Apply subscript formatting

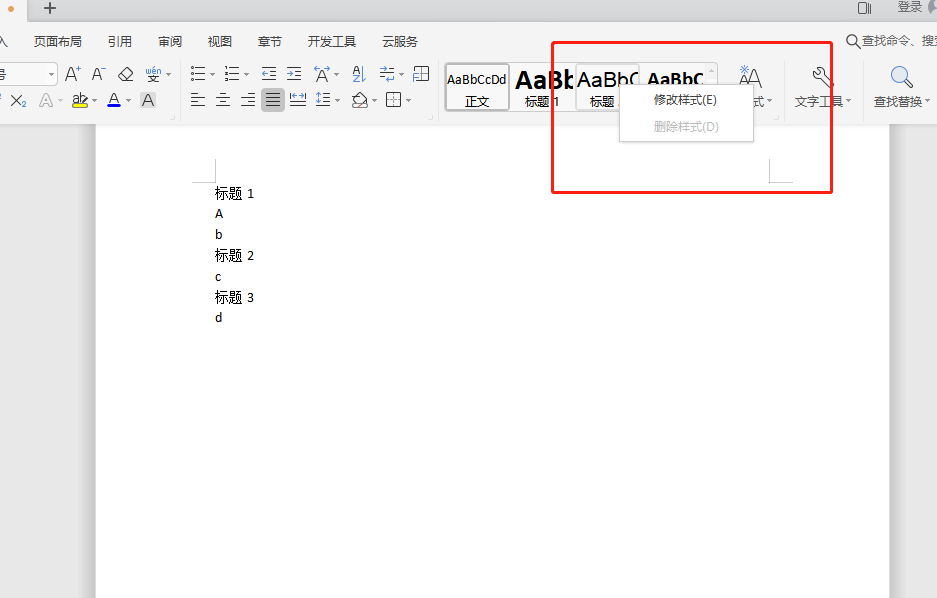tap(20, 100)
